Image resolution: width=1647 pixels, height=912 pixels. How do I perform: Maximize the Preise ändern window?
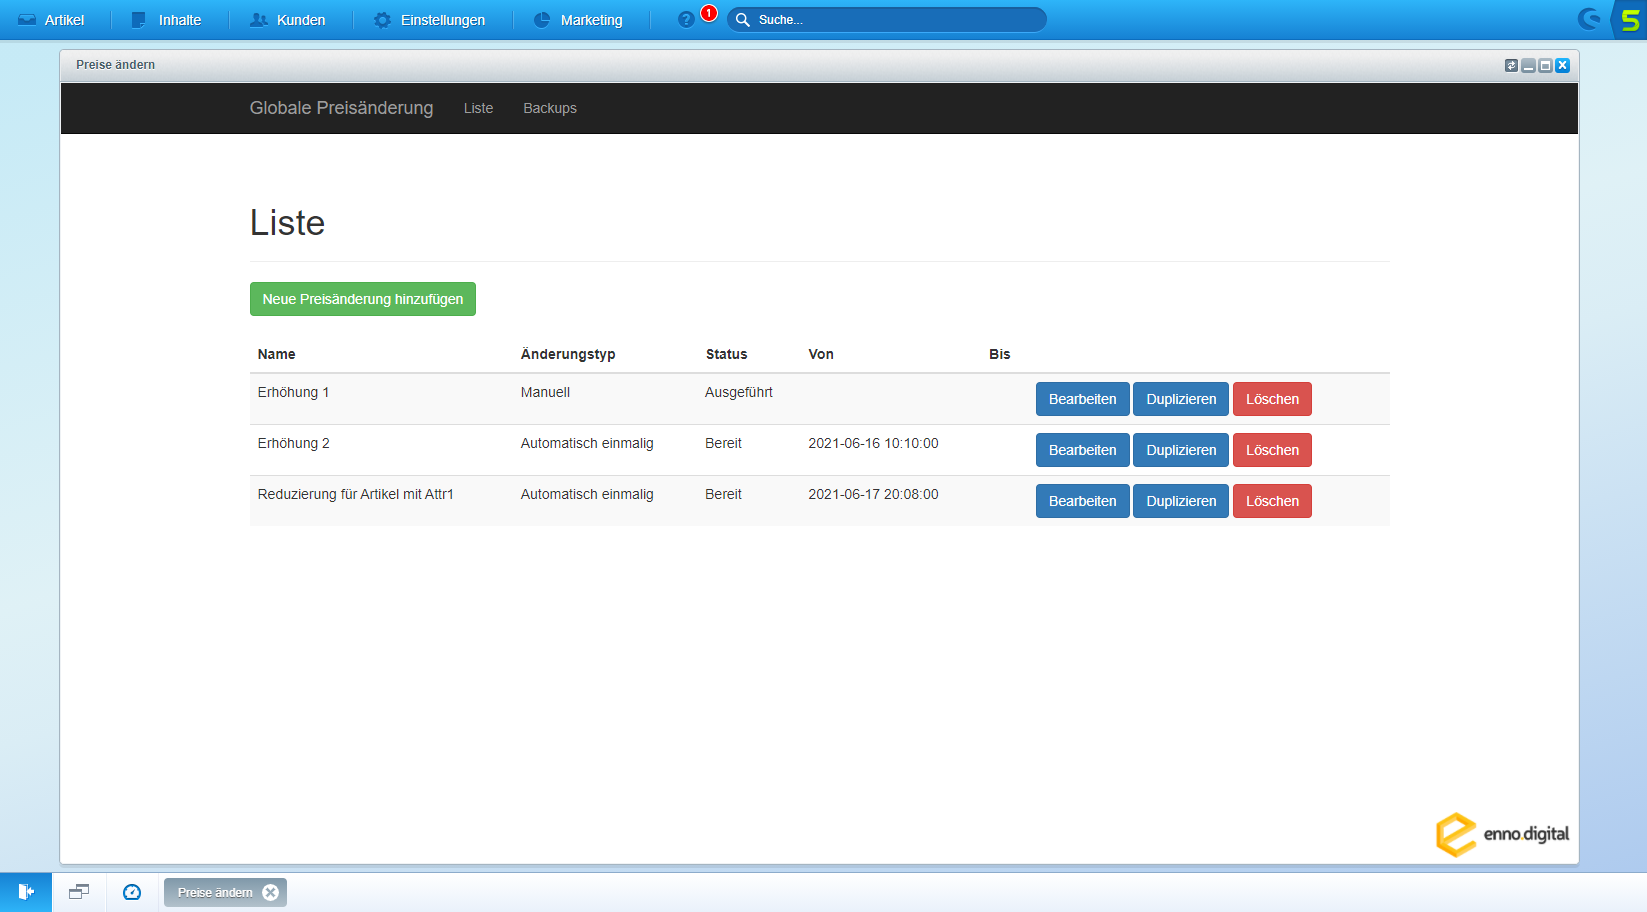click(1545, 65)
